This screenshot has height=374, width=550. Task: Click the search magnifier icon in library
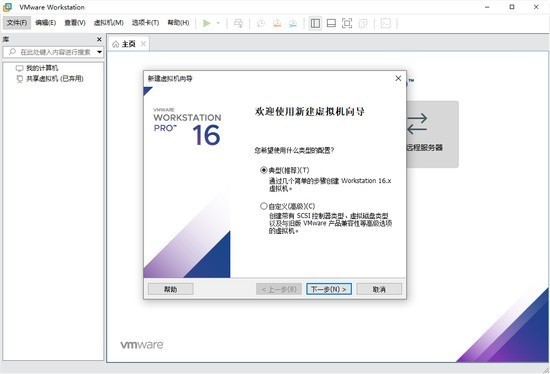(12, 52)
